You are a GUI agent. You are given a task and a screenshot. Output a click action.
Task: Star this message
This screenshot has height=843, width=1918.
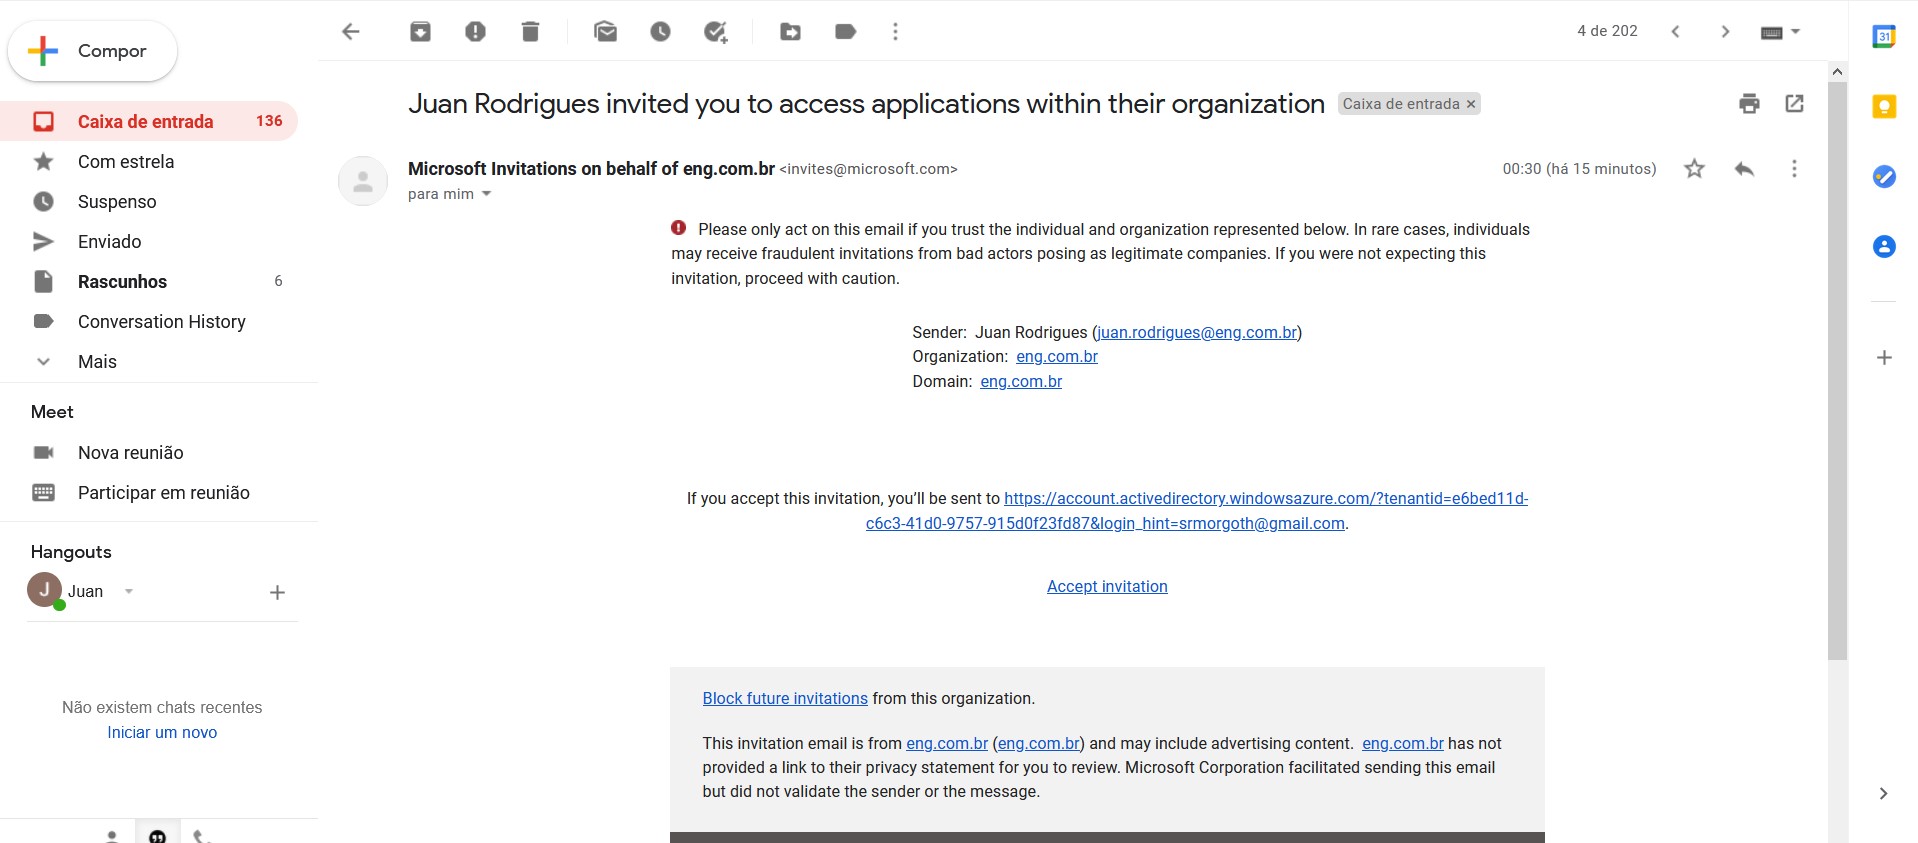tap(1694, 169)
